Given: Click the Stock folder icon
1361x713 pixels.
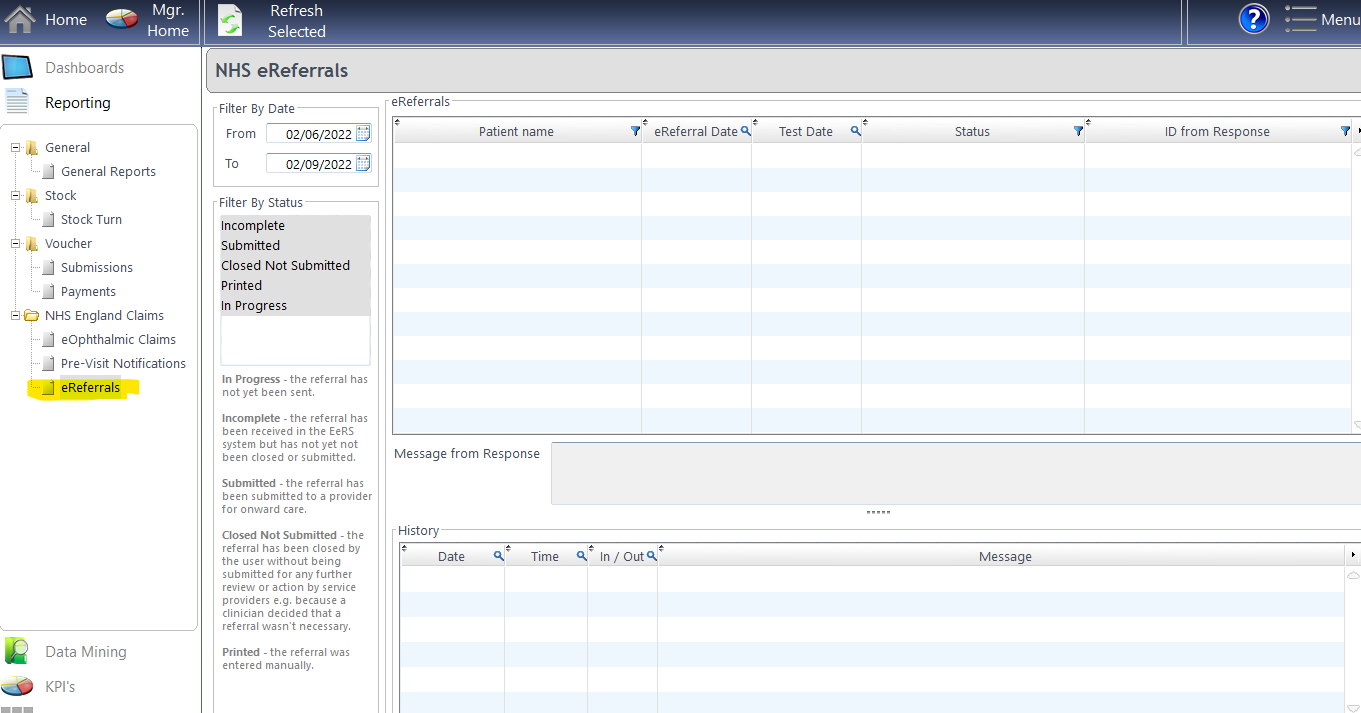Looking at the screenshot, I should click(x=31, y=195).
